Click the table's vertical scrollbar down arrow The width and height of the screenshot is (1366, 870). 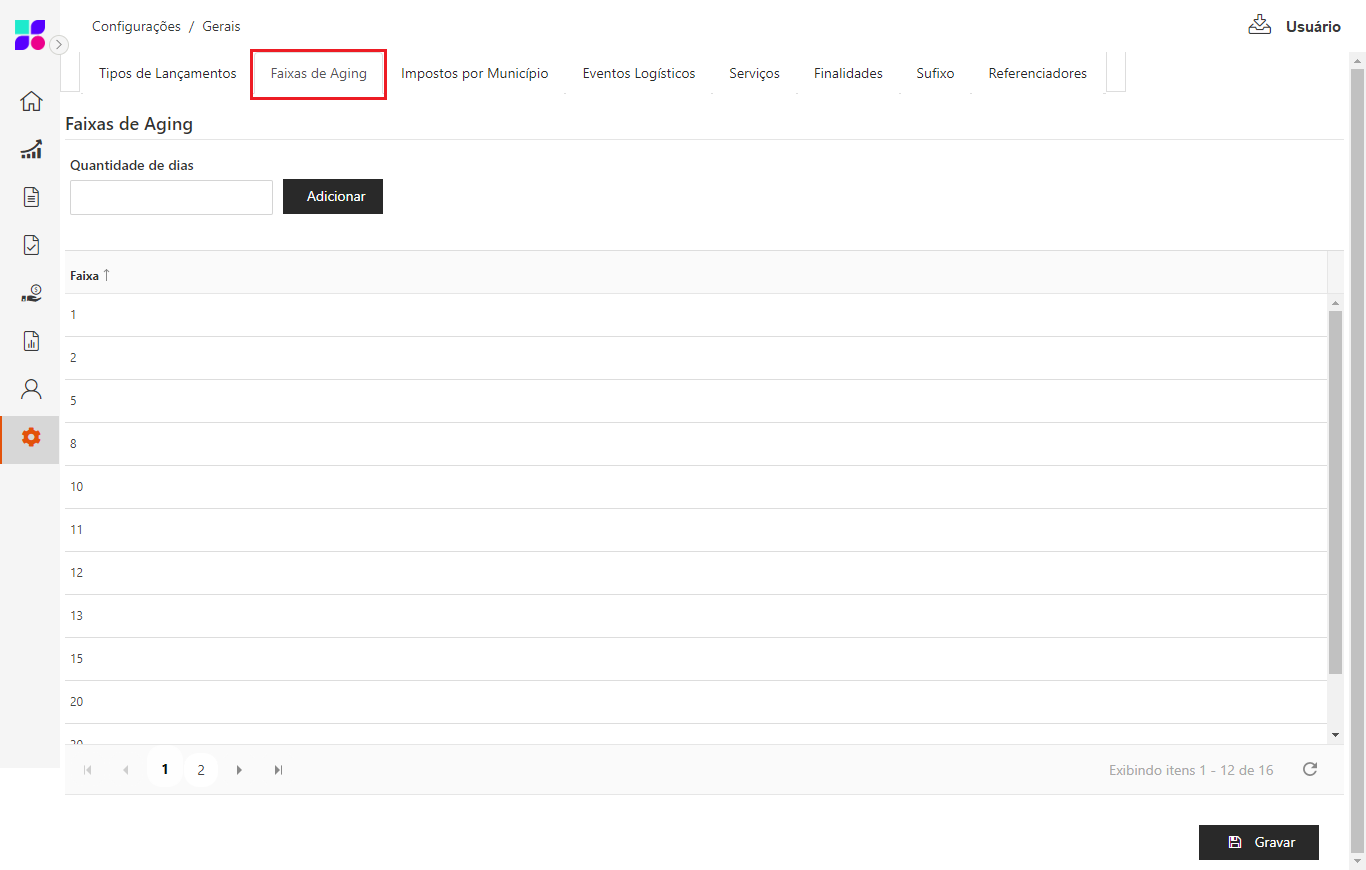(1335, 735)
